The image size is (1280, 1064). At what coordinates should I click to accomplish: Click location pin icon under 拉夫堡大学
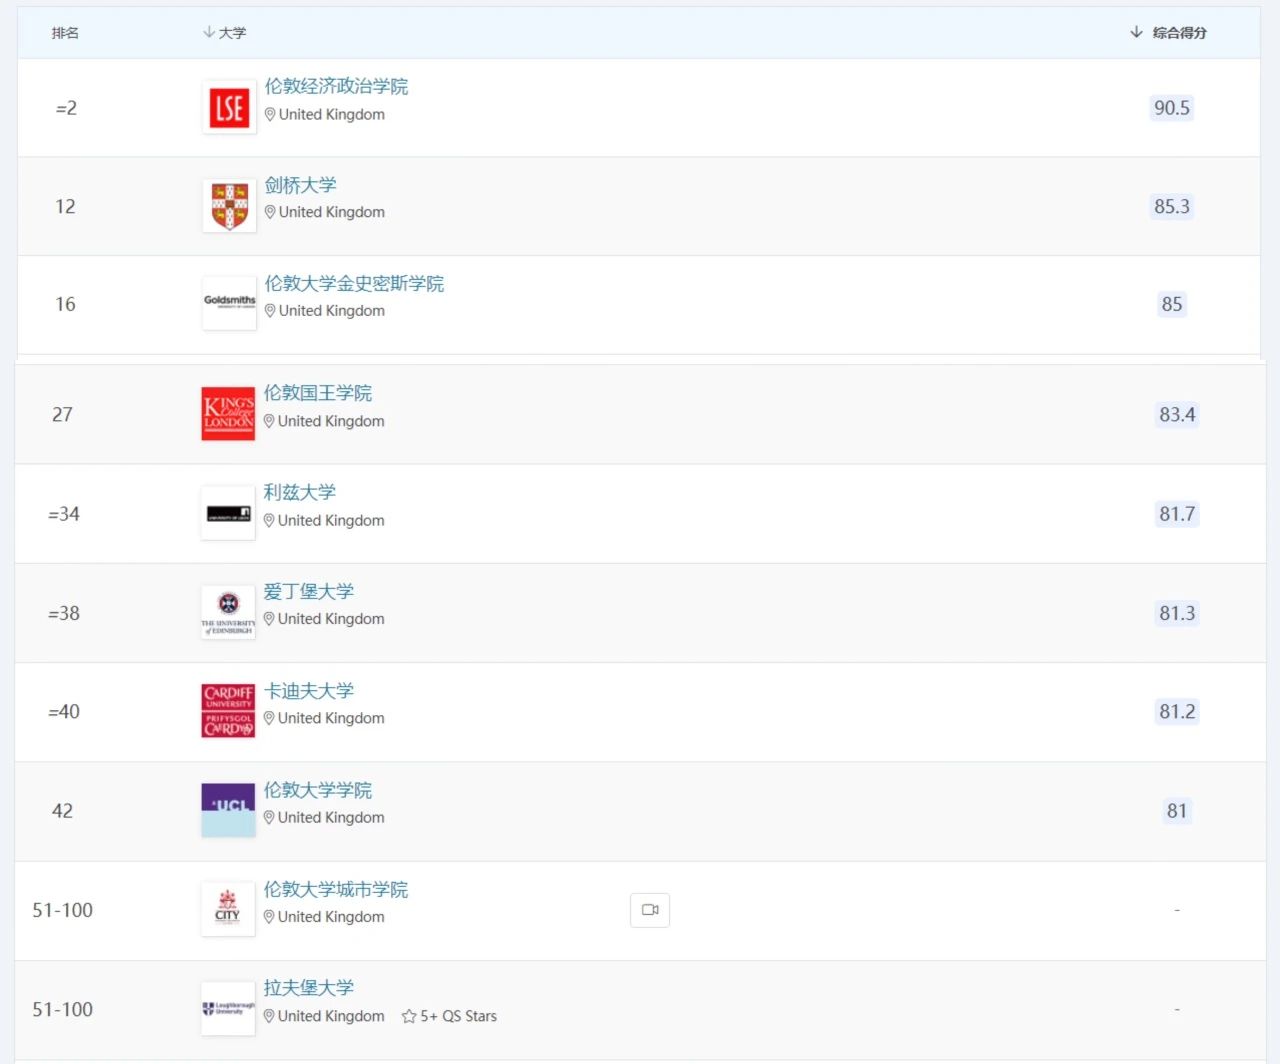click(269, 1016)
